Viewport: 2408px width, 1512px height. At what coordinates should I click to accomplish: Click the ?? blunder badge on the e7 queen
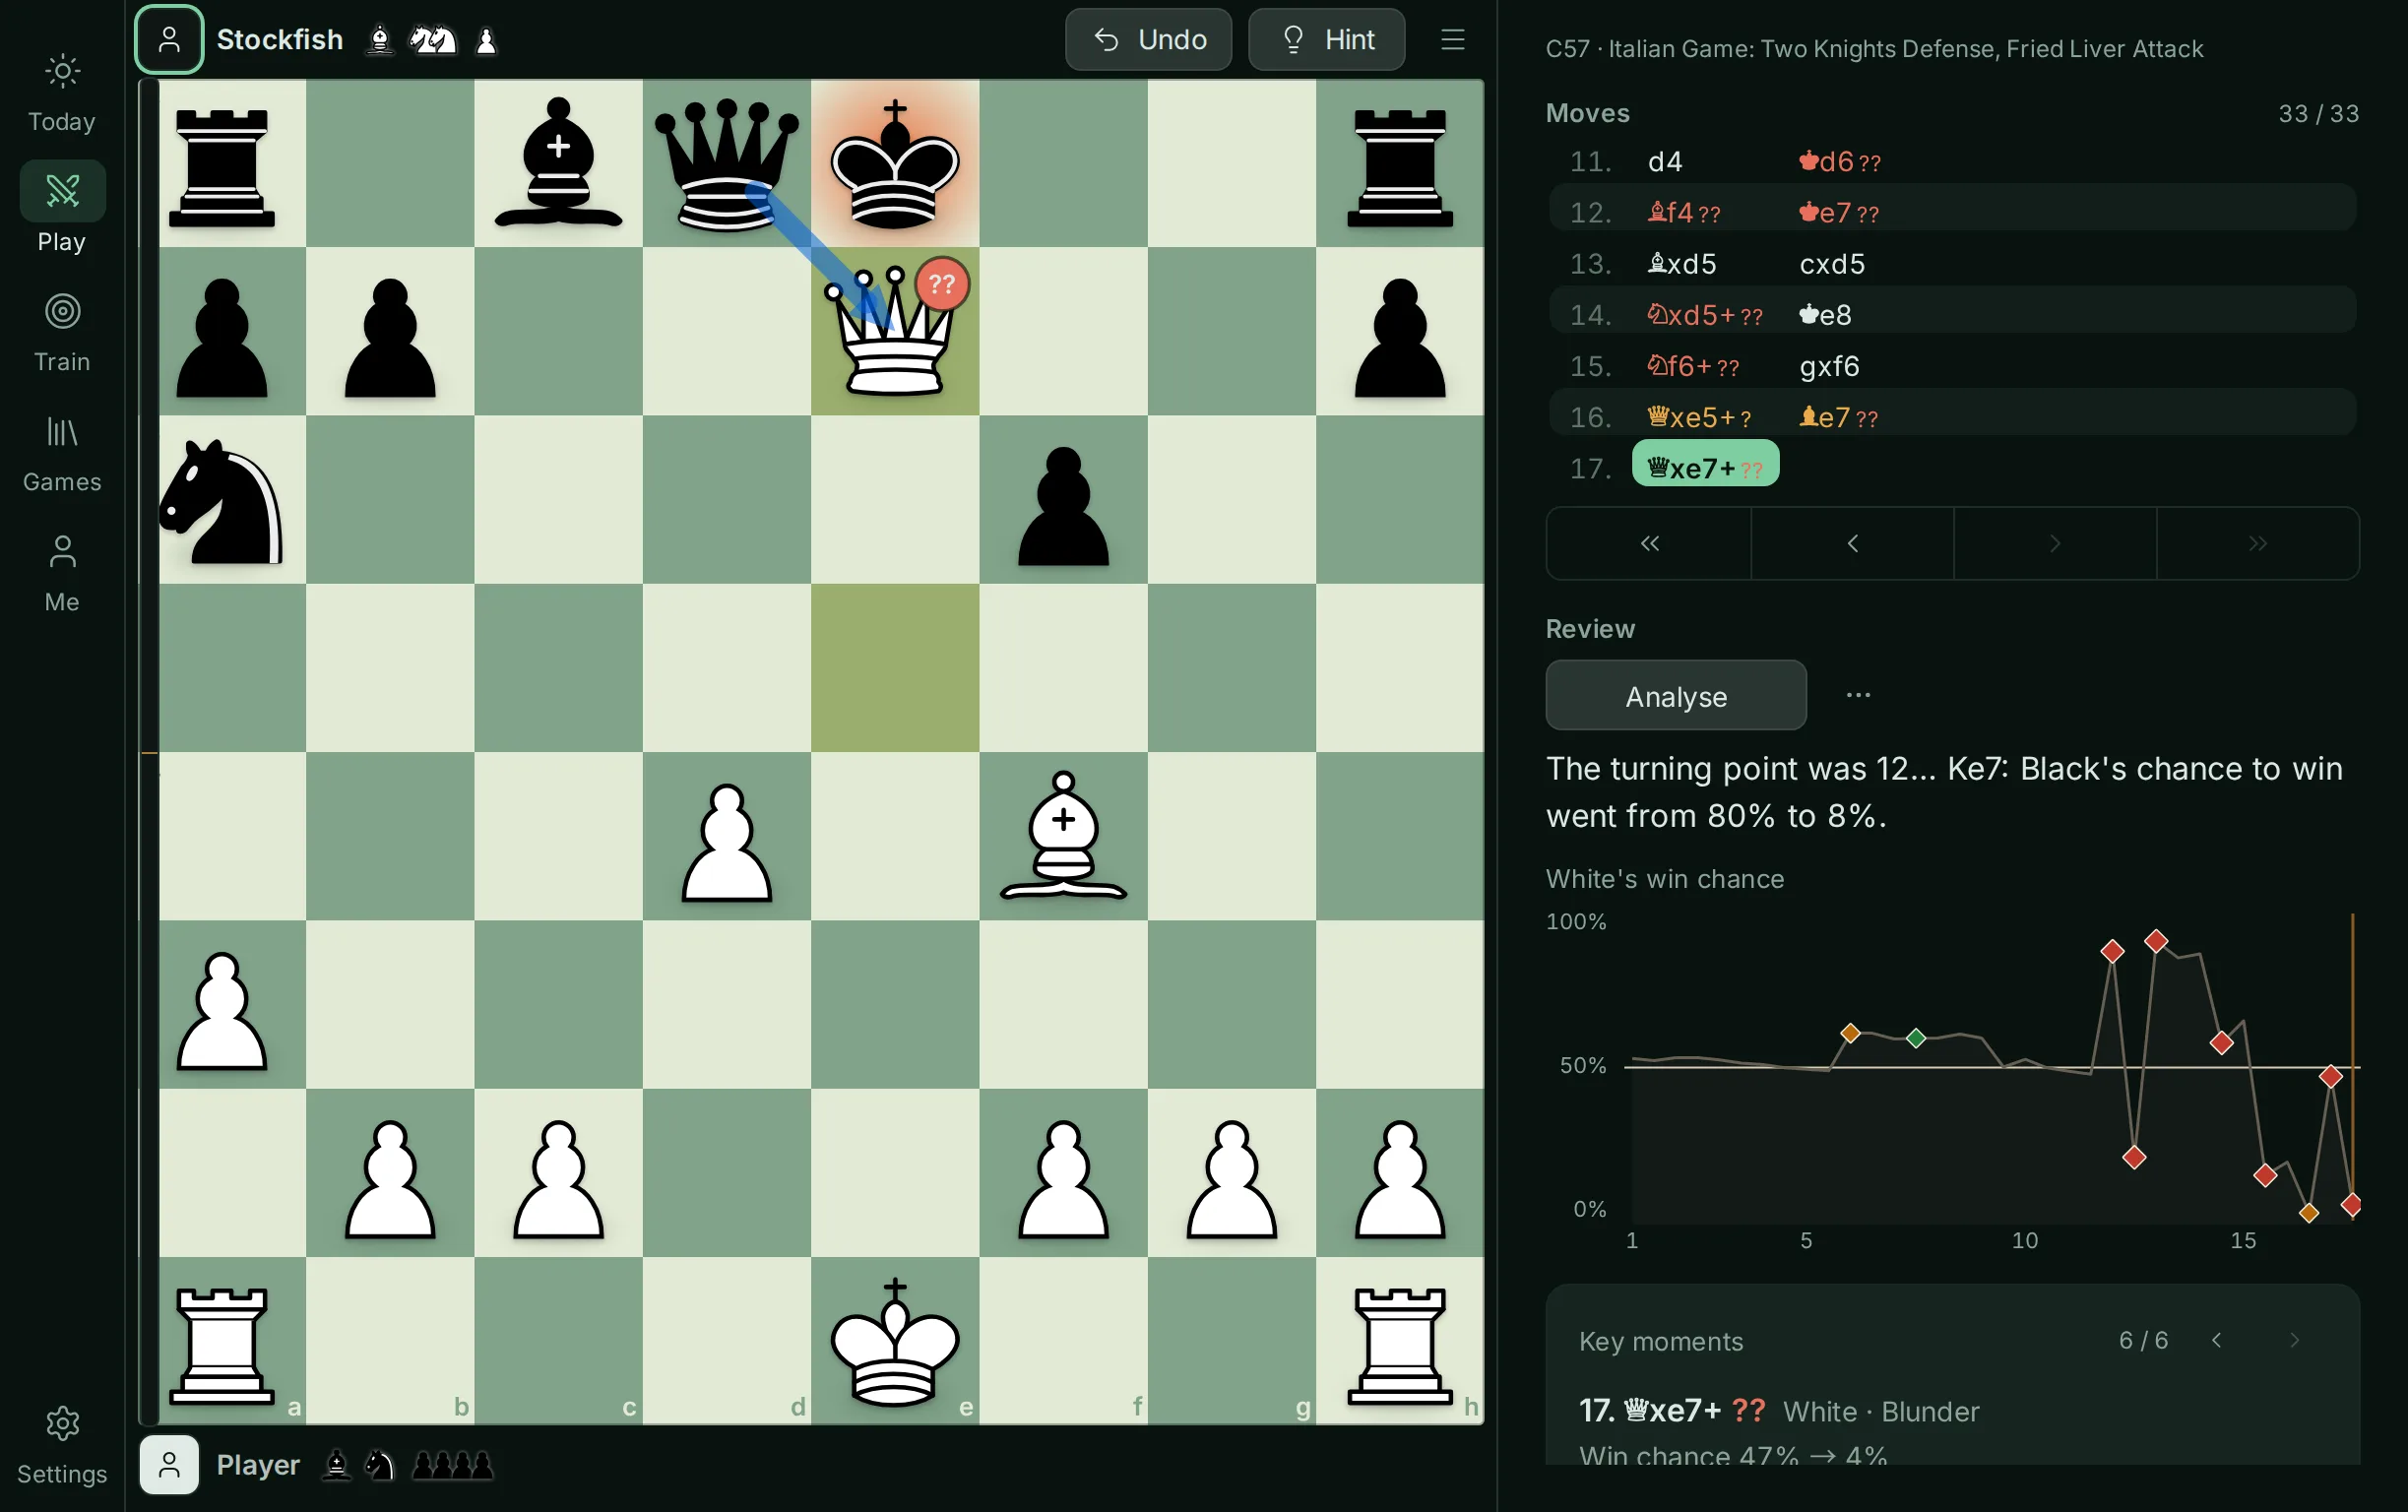[x=942, y=284]
